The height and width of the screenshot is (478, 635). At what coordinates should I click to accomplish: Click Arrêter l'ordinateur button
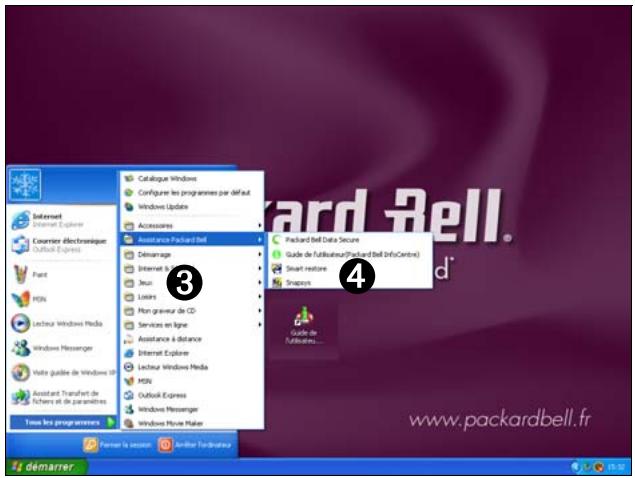(x=195, y=445)
